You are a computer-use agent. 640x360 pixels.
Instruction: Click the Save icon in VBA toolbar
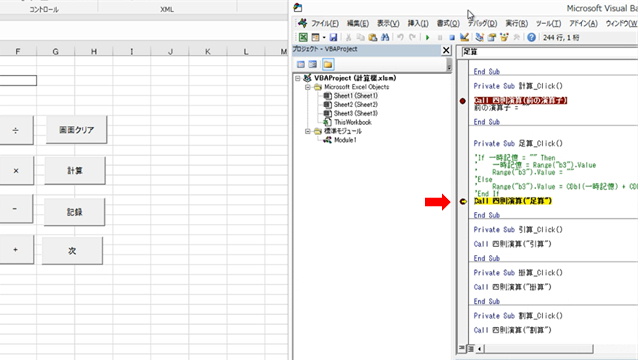pos(333,38)
